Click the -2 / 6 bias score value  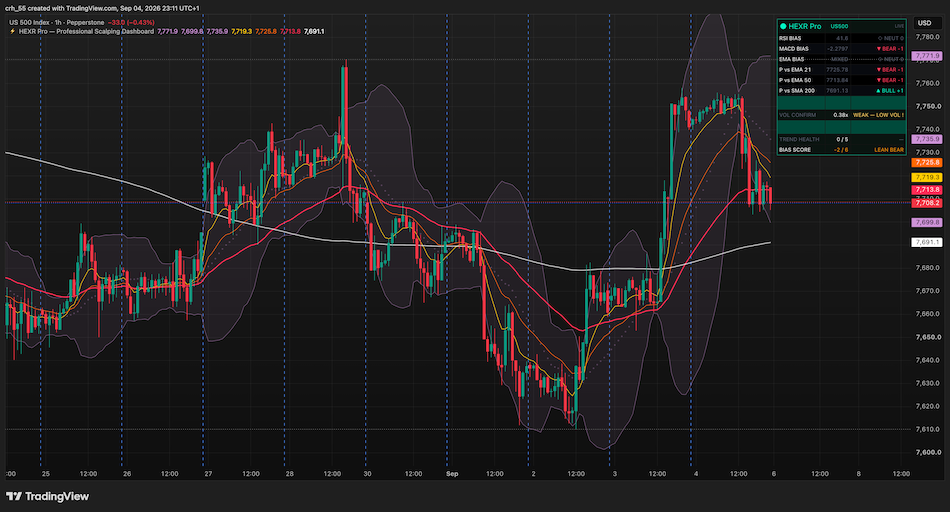(x=841, y=150)
